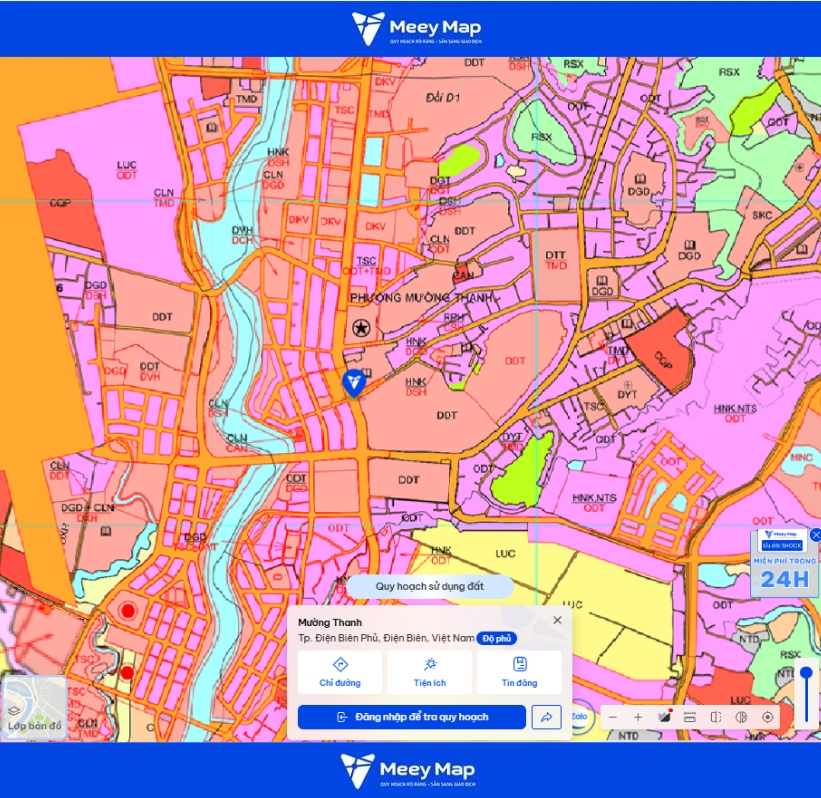Open the Lớp bản đồ layer switcher
The image size is (821, 798).
click(35, 707)
